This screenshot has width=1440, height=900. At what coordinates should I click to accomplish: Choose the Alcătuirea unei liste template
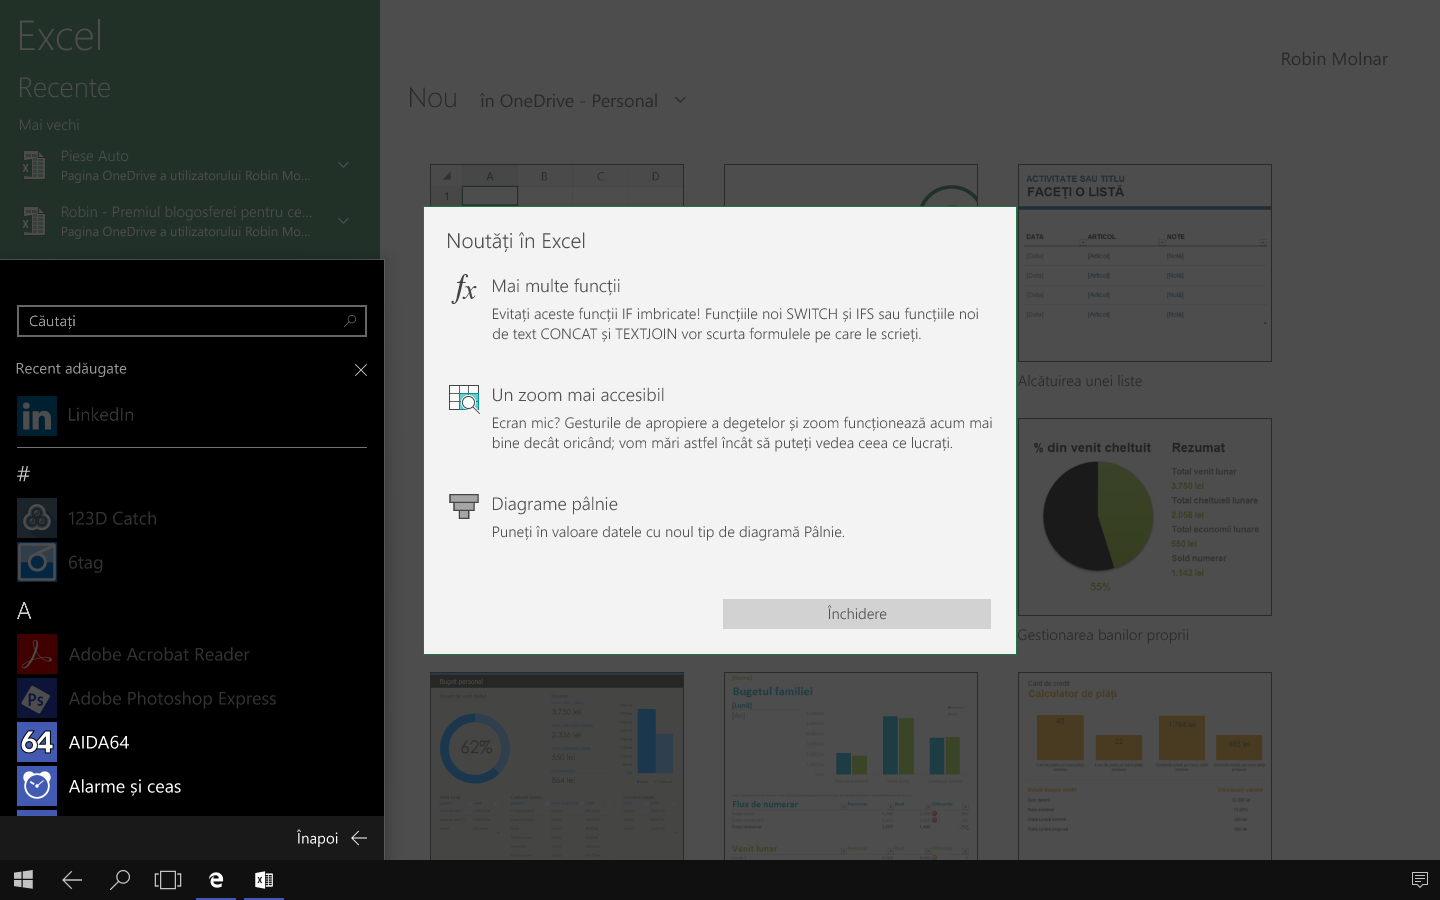pos(1145,263)
